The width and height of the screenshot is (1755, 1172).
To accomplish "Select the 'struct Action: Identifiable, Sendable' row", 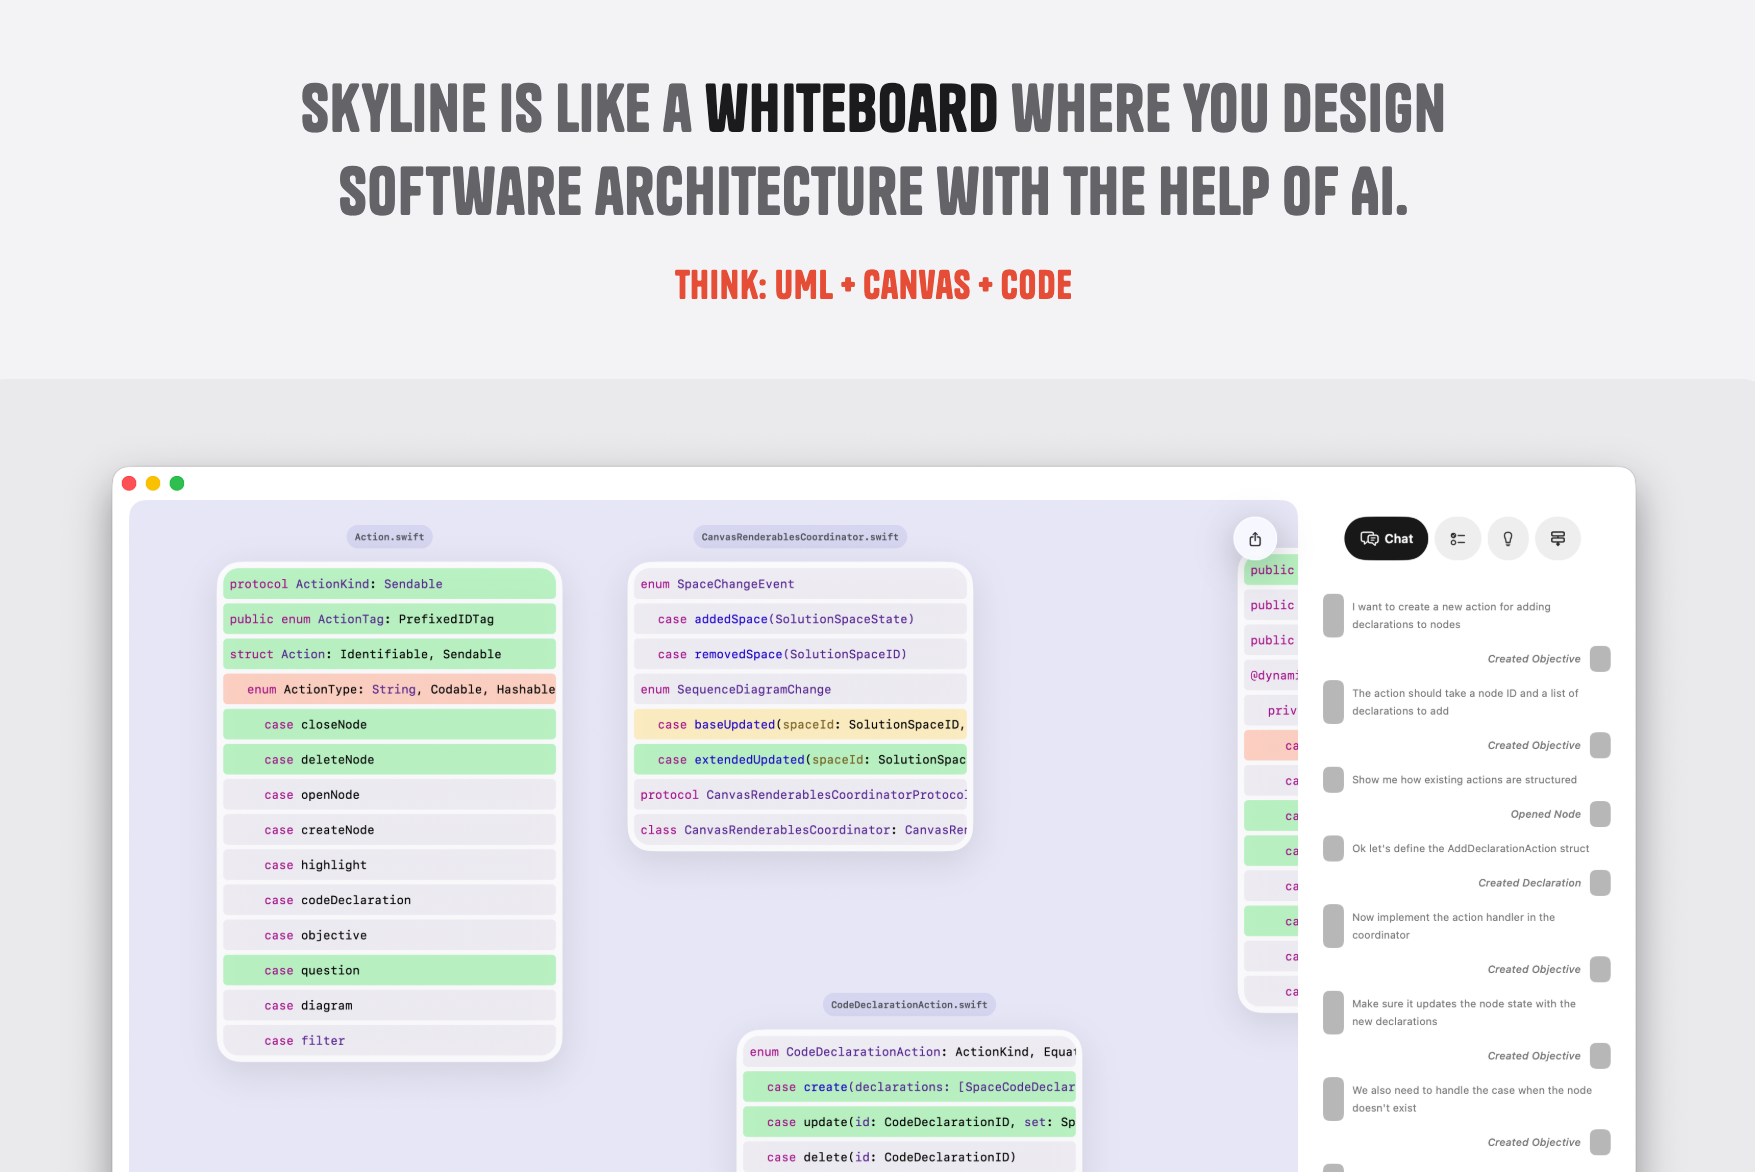I will [389, 654].
